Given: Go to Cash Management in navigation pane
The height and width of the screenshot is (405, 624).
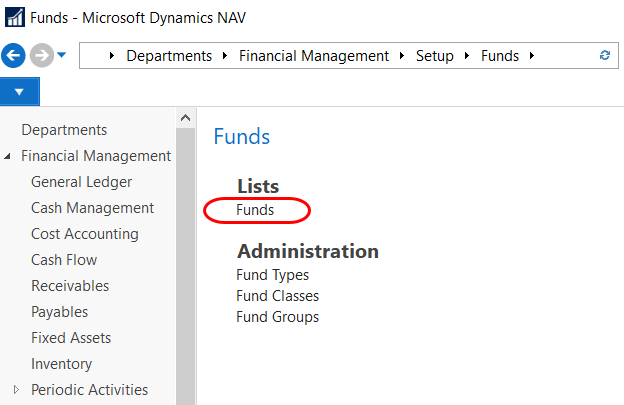Looking at the screenshot, I should pos(92,208).
